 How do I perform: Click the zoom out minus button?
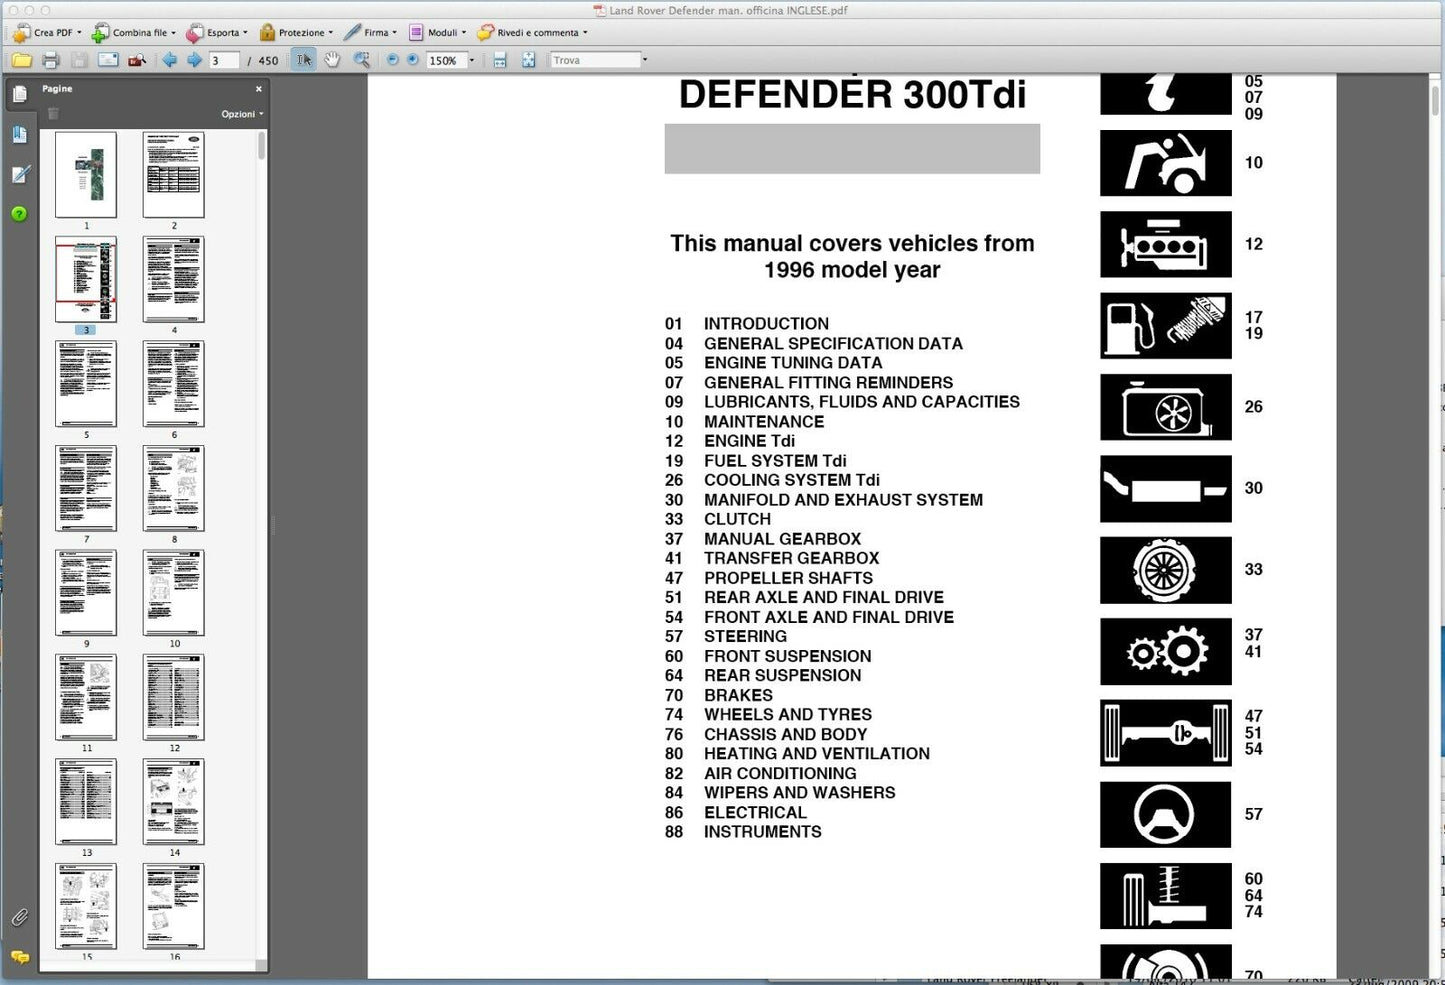392,60
